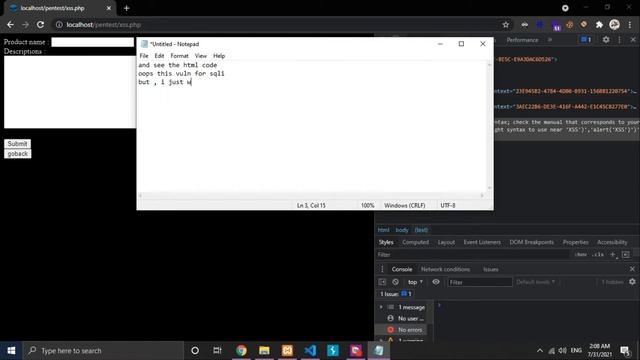The height and width of the screenshot is (360, 640).
Task: Select the Issues drawer tab
Action: [491, 269]
